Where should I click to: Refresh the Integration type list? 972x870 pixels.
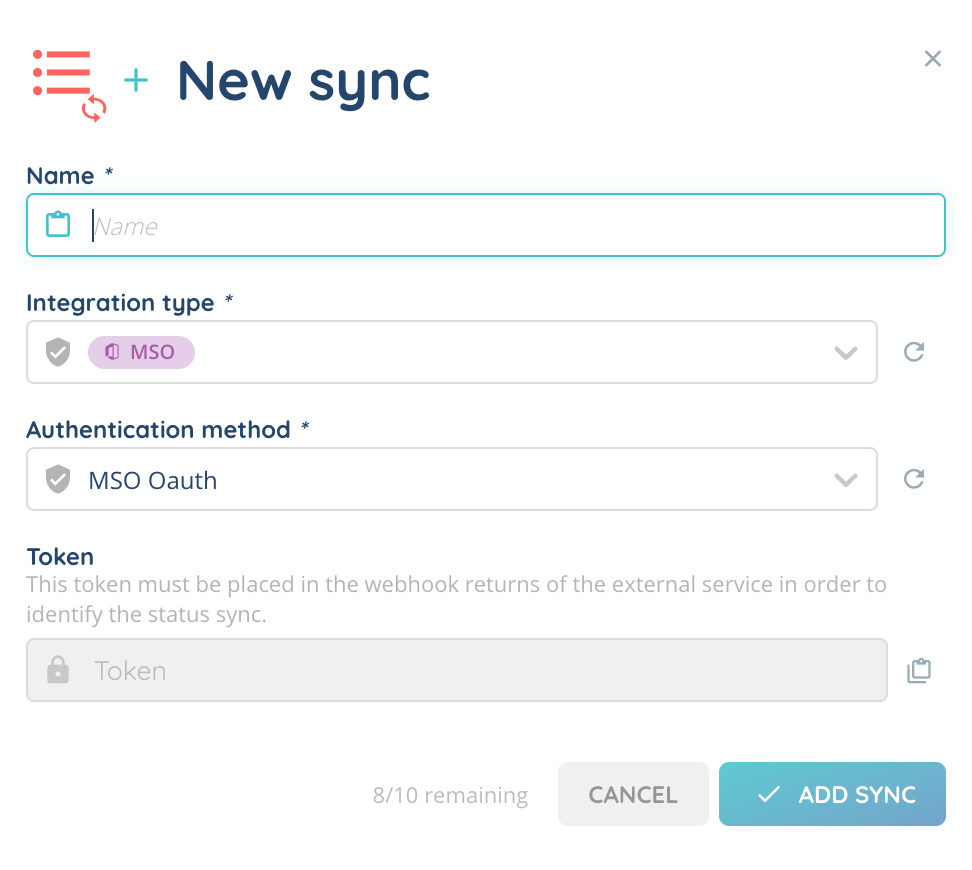point(913,352)
